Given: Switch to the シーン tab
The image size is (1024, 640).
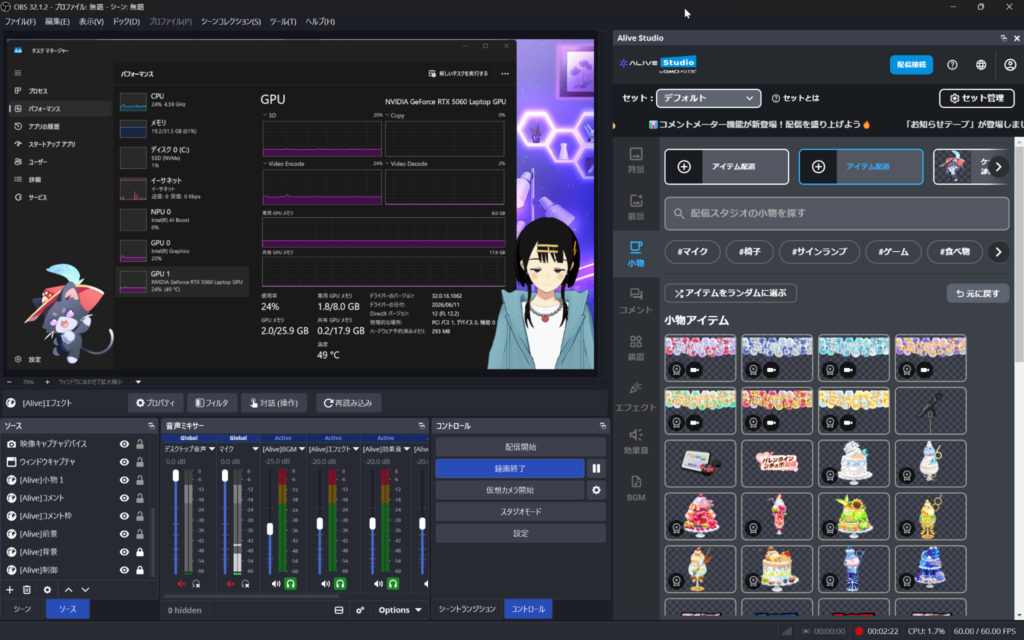Looking at the screenshot, I should 22,609.
